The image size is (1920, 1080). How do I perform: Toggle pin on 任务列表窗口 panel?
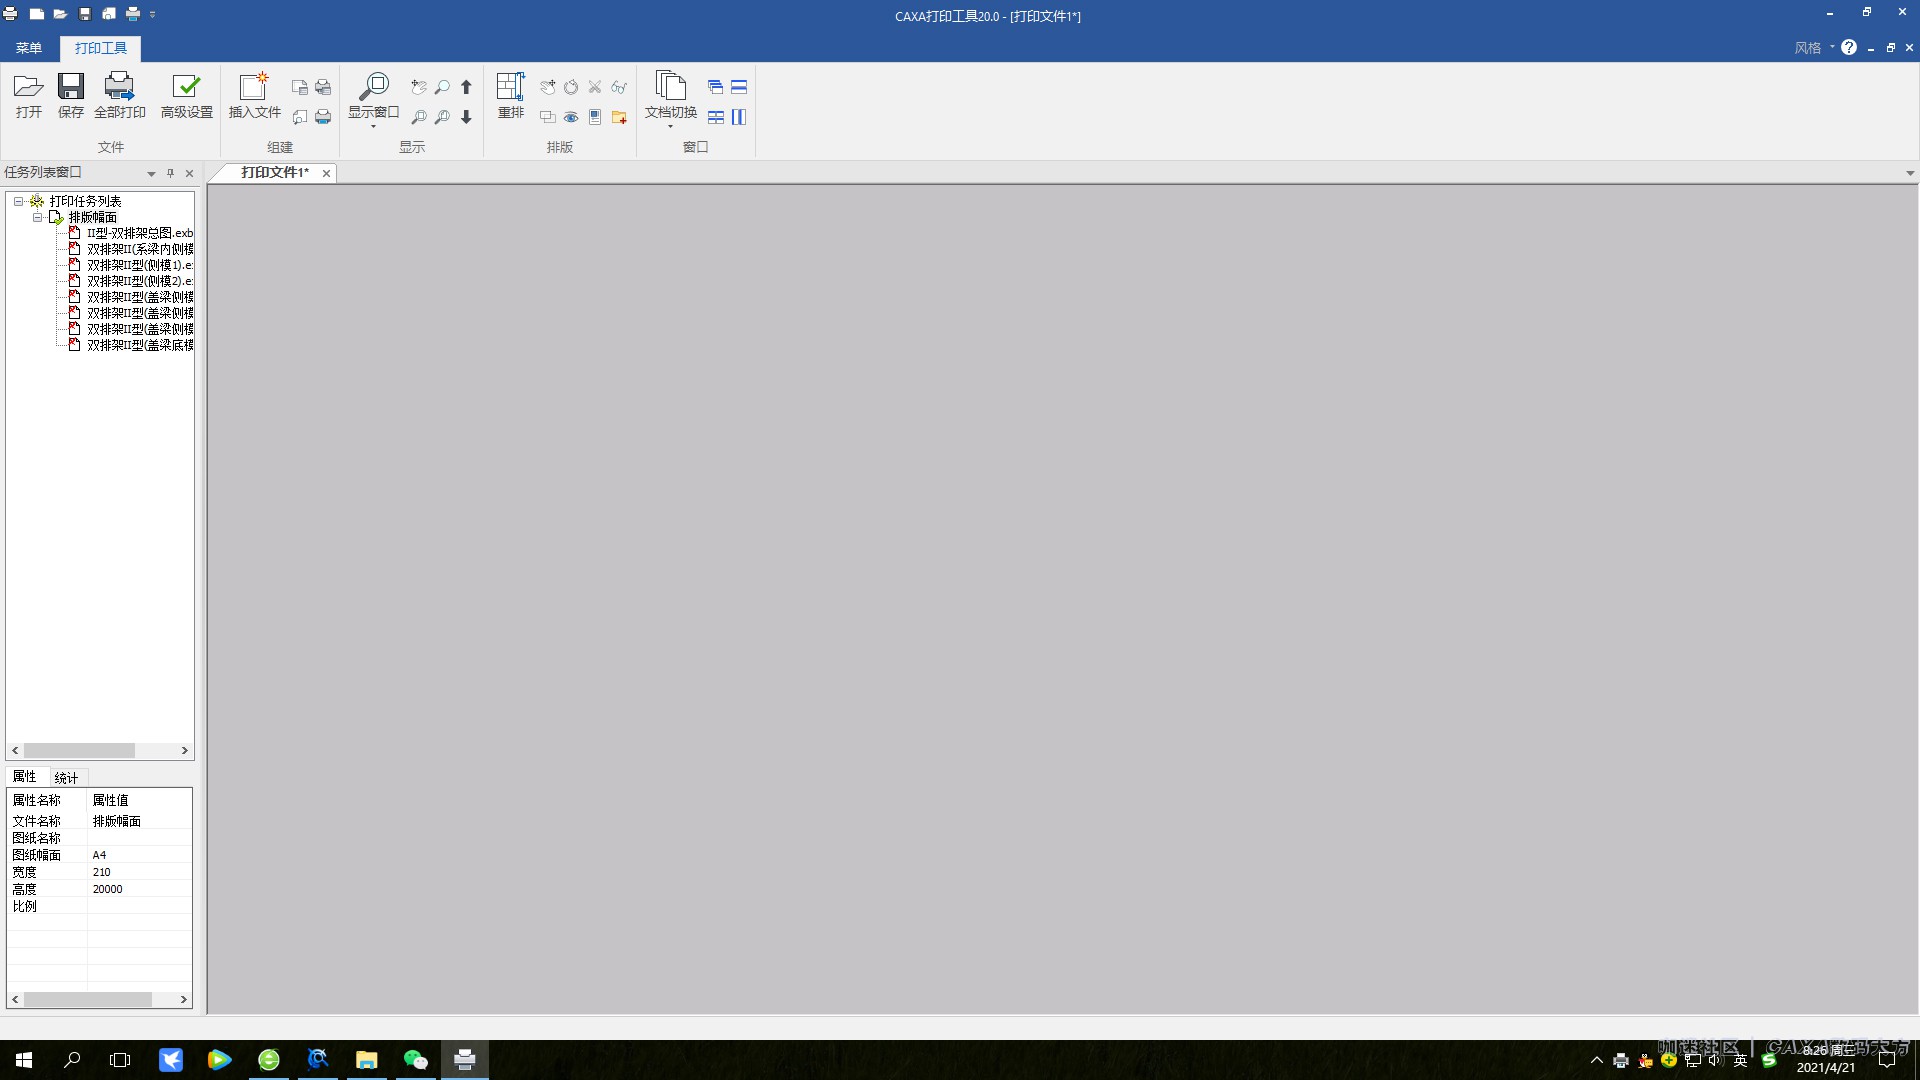tap(170, 173)
